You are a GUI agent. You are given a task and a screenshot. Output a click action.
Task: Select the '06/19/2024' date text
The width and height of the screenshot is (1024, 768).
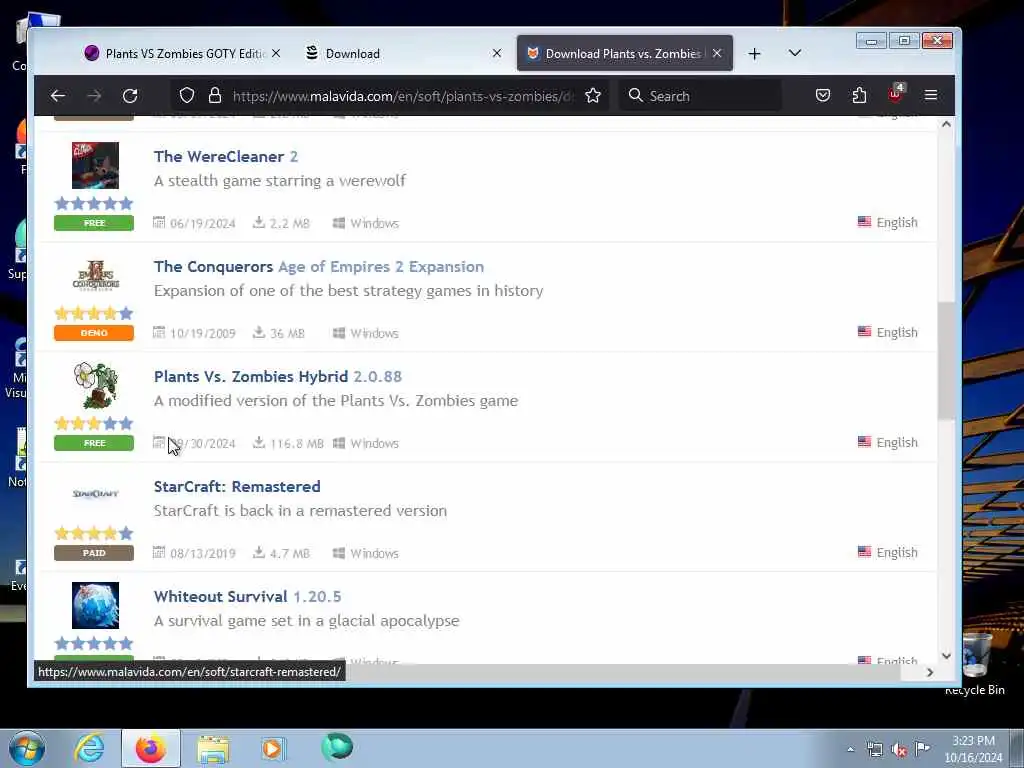(x=202, y=223)
